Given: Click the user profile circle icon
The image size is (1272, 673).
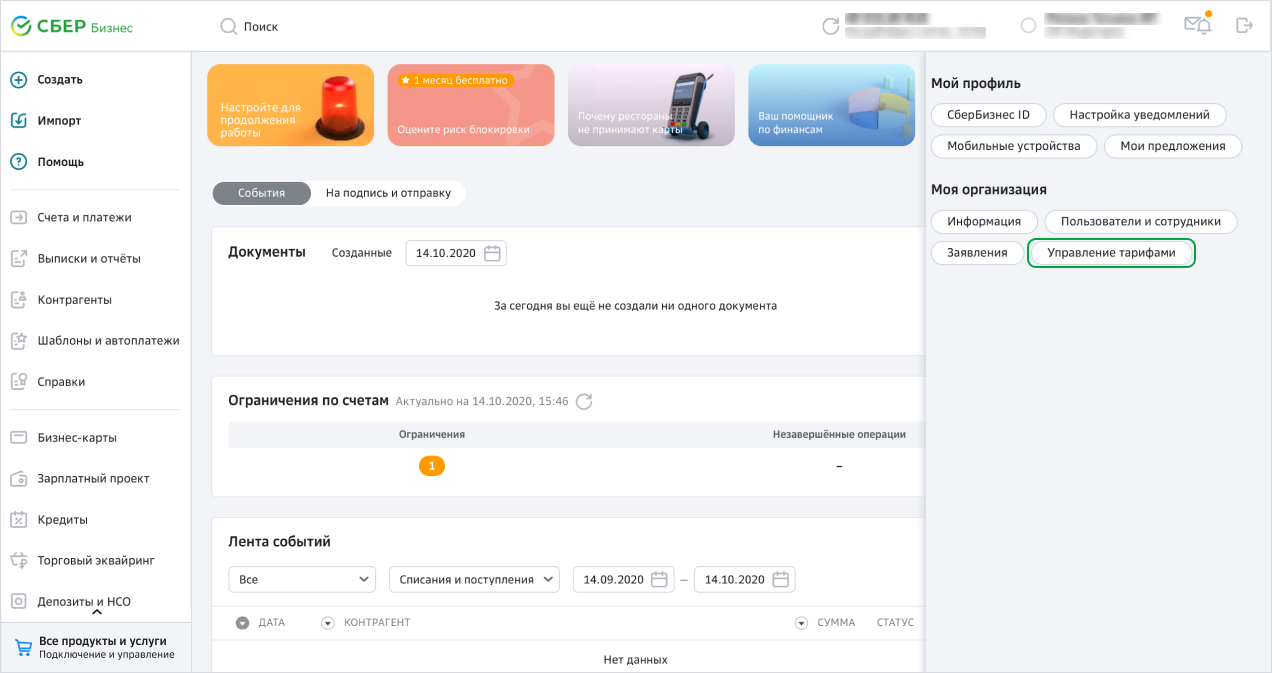Looking at the screenshot, I should [1028, 26].
